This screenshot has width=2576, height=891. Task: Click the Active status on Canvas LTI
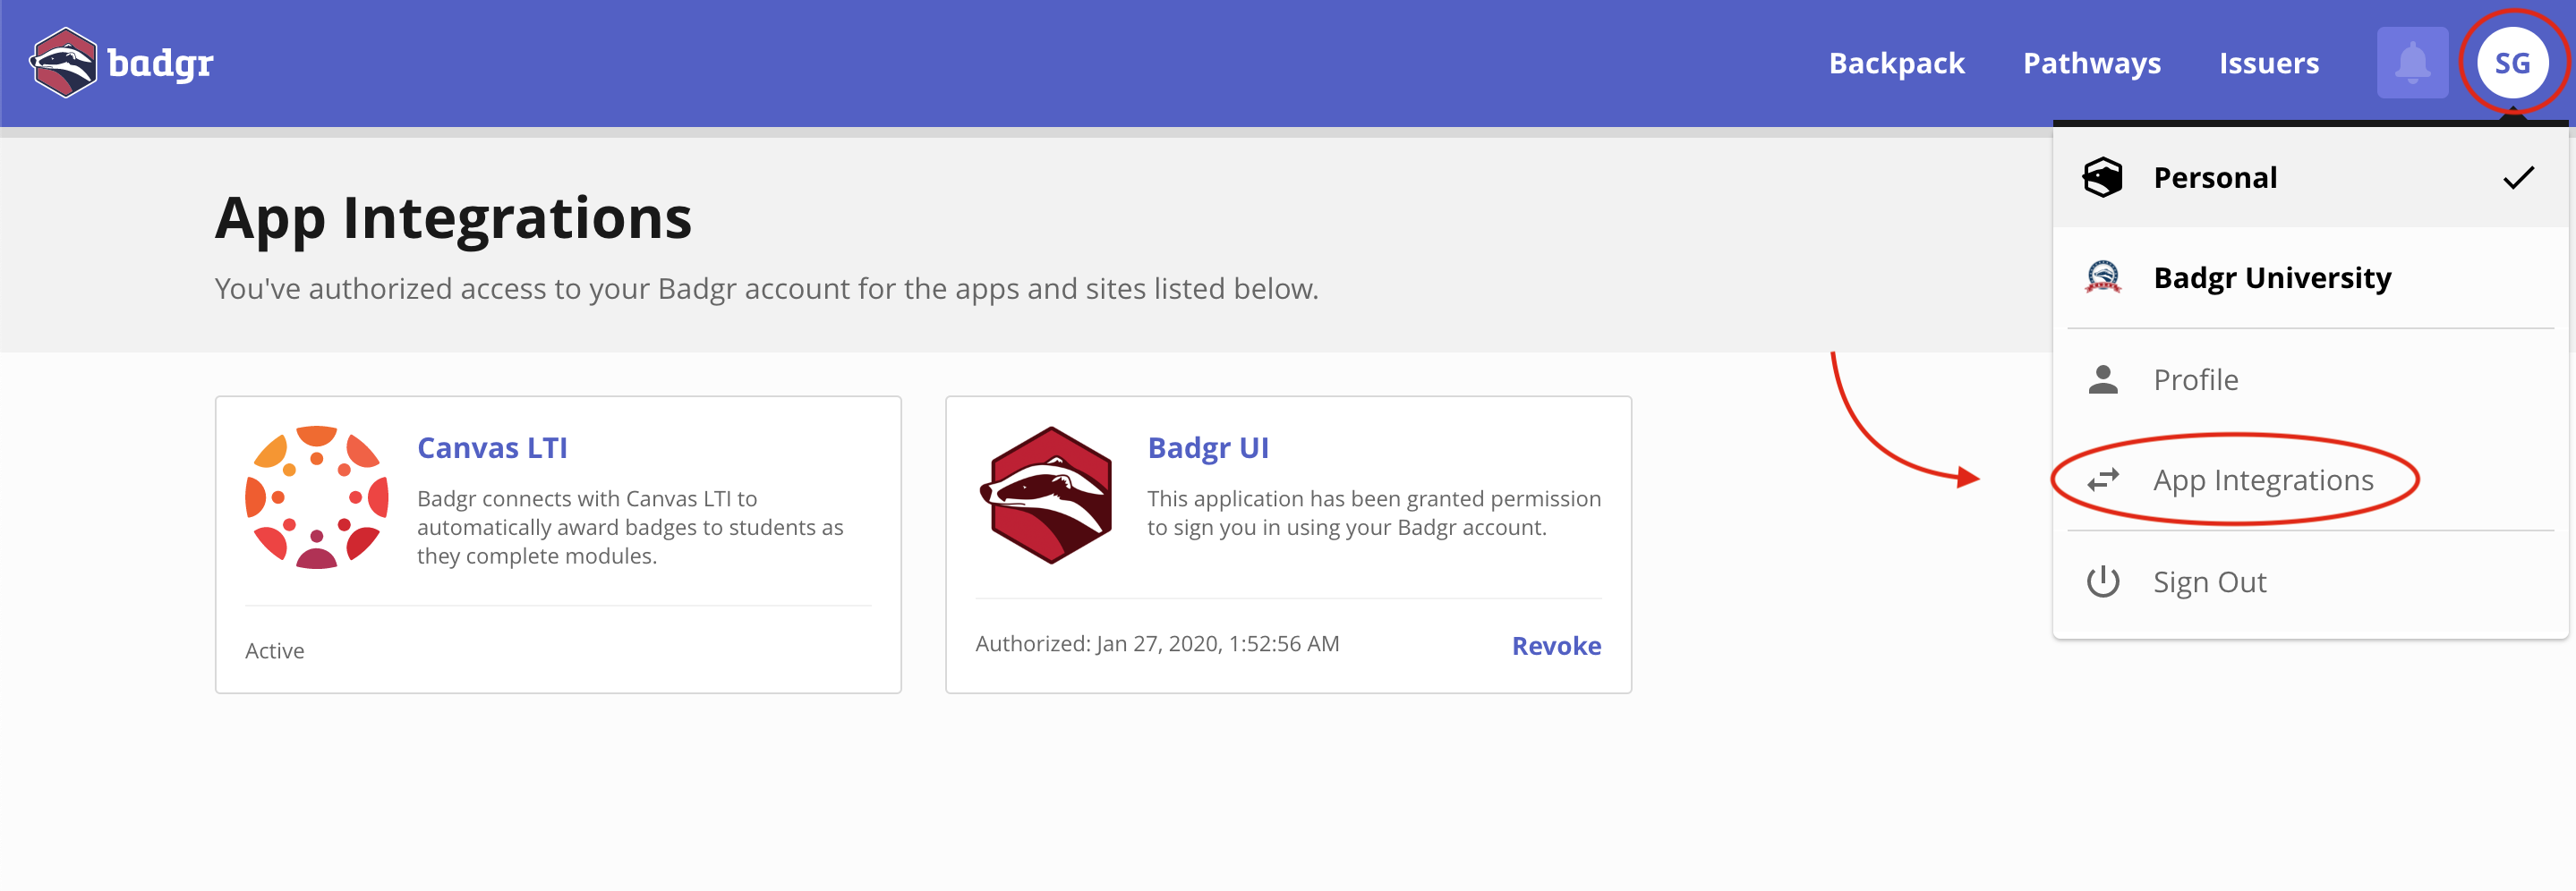pyautogui.click(x=275, y=651)
